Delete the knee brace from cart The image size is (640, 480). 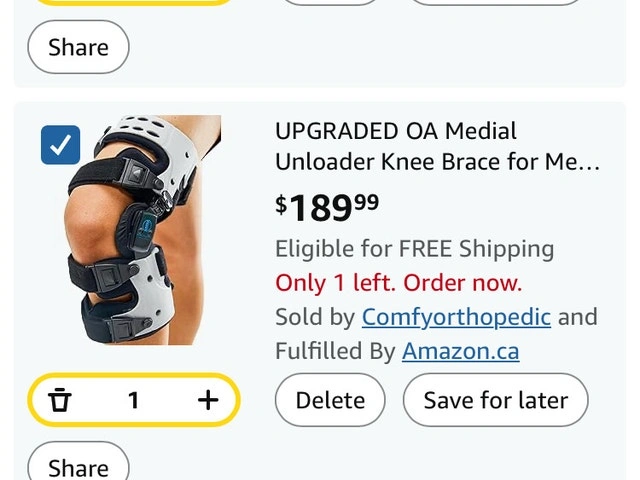[x=330, y=400]
